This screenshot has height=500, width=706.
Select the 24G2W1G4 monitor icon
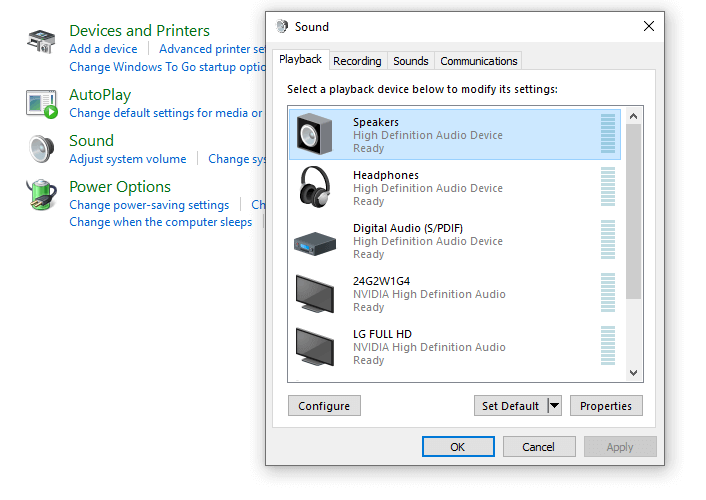point(315,294)
